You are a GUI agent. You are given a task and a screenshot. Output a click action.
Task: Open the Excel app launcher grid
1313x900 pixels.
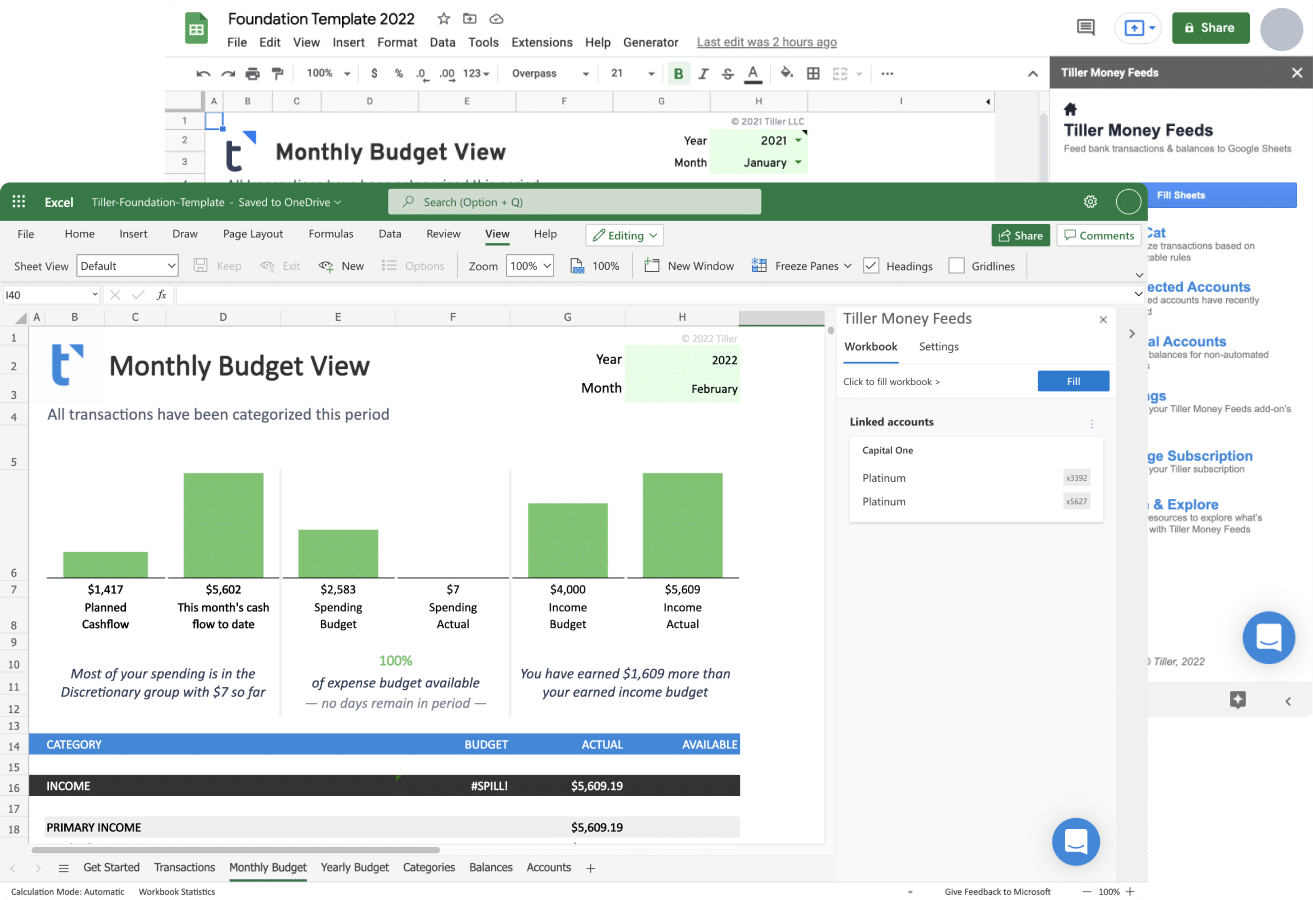pos(18,202)
